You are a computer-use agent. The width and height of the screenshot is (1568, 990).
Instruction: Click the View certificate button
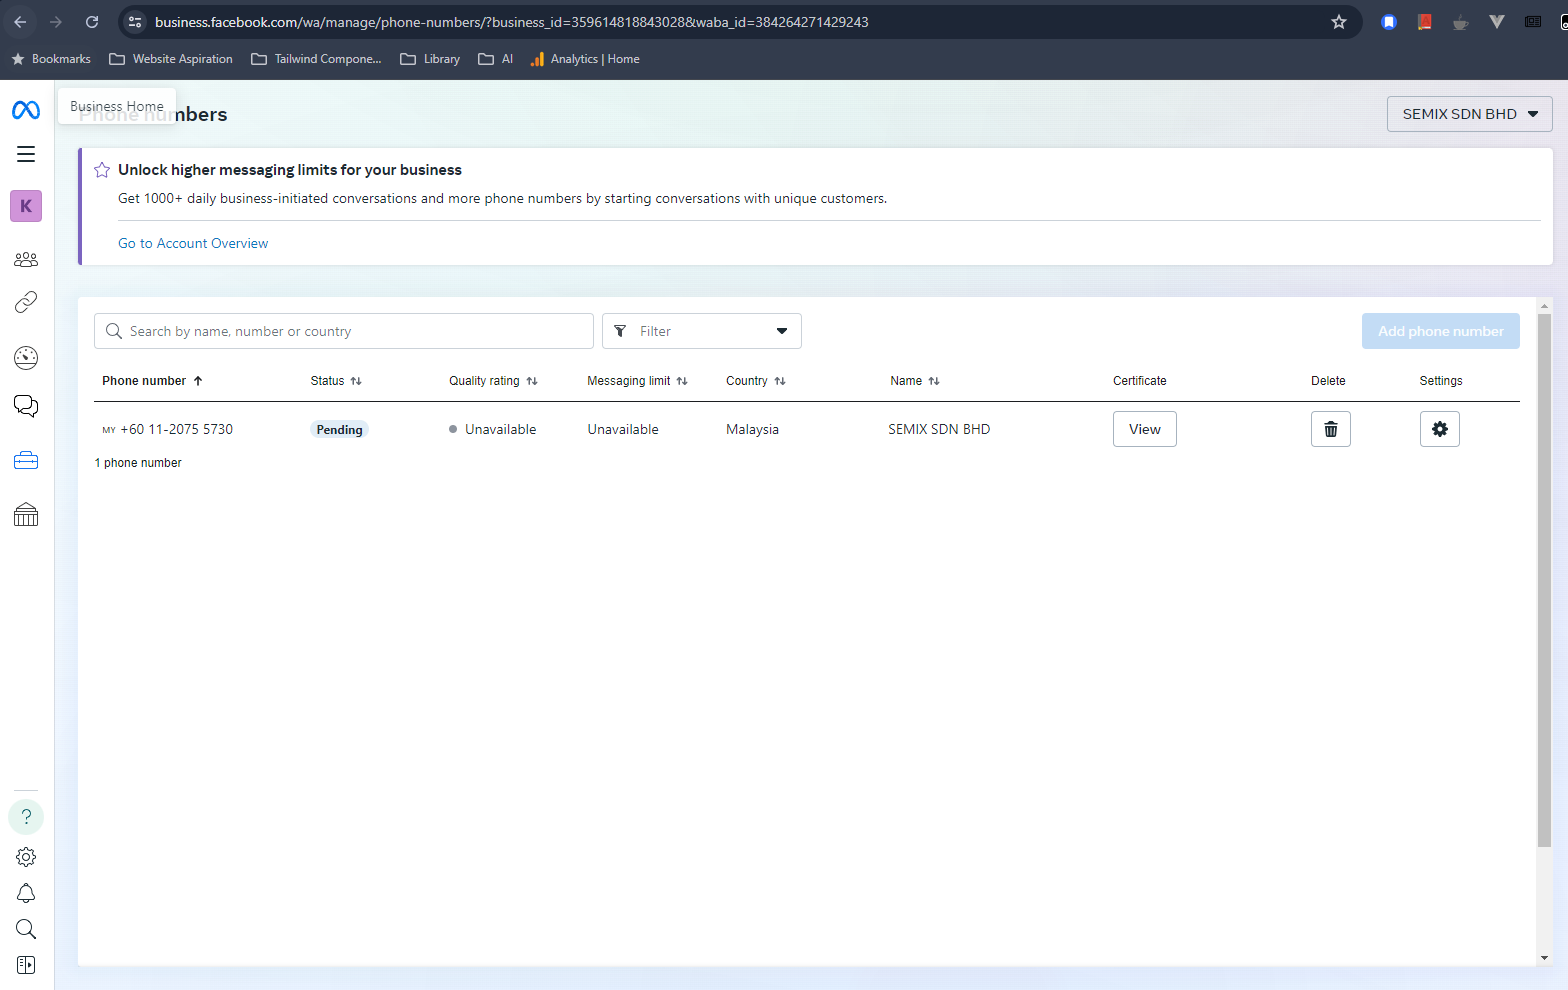[1144, 429]
